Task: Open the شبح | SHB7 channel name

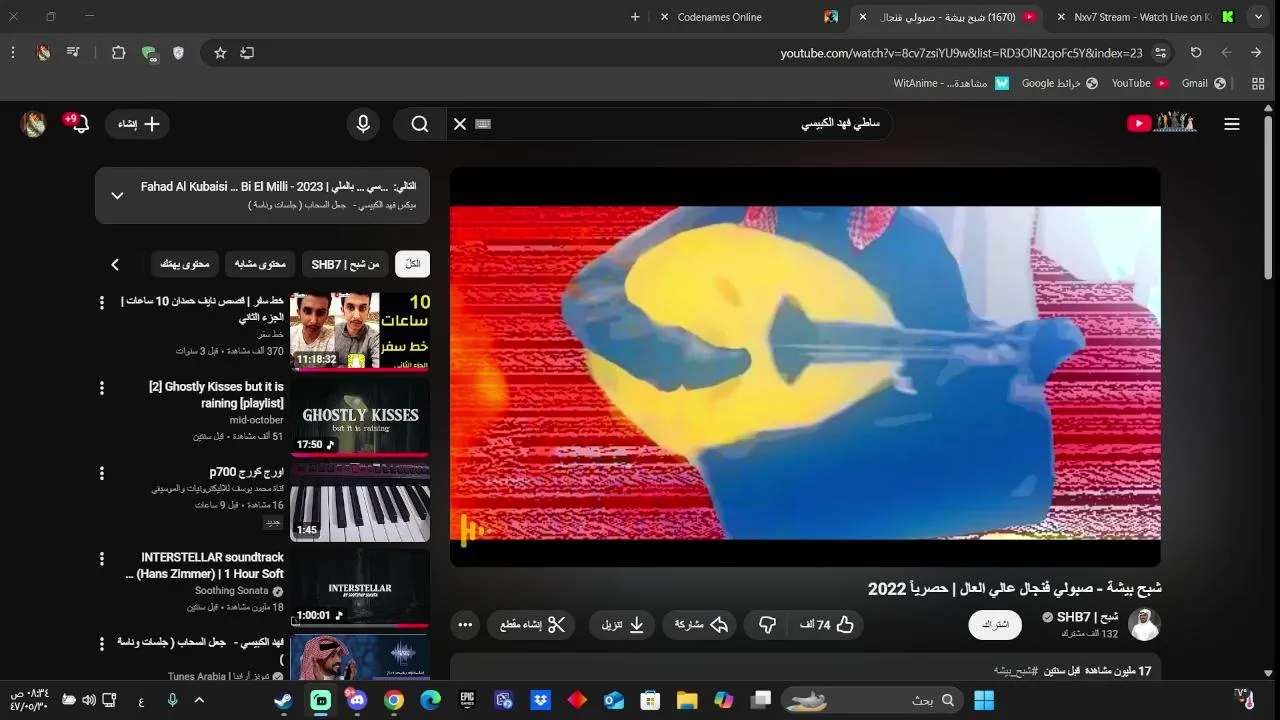Action: (x=1088, y=617)
